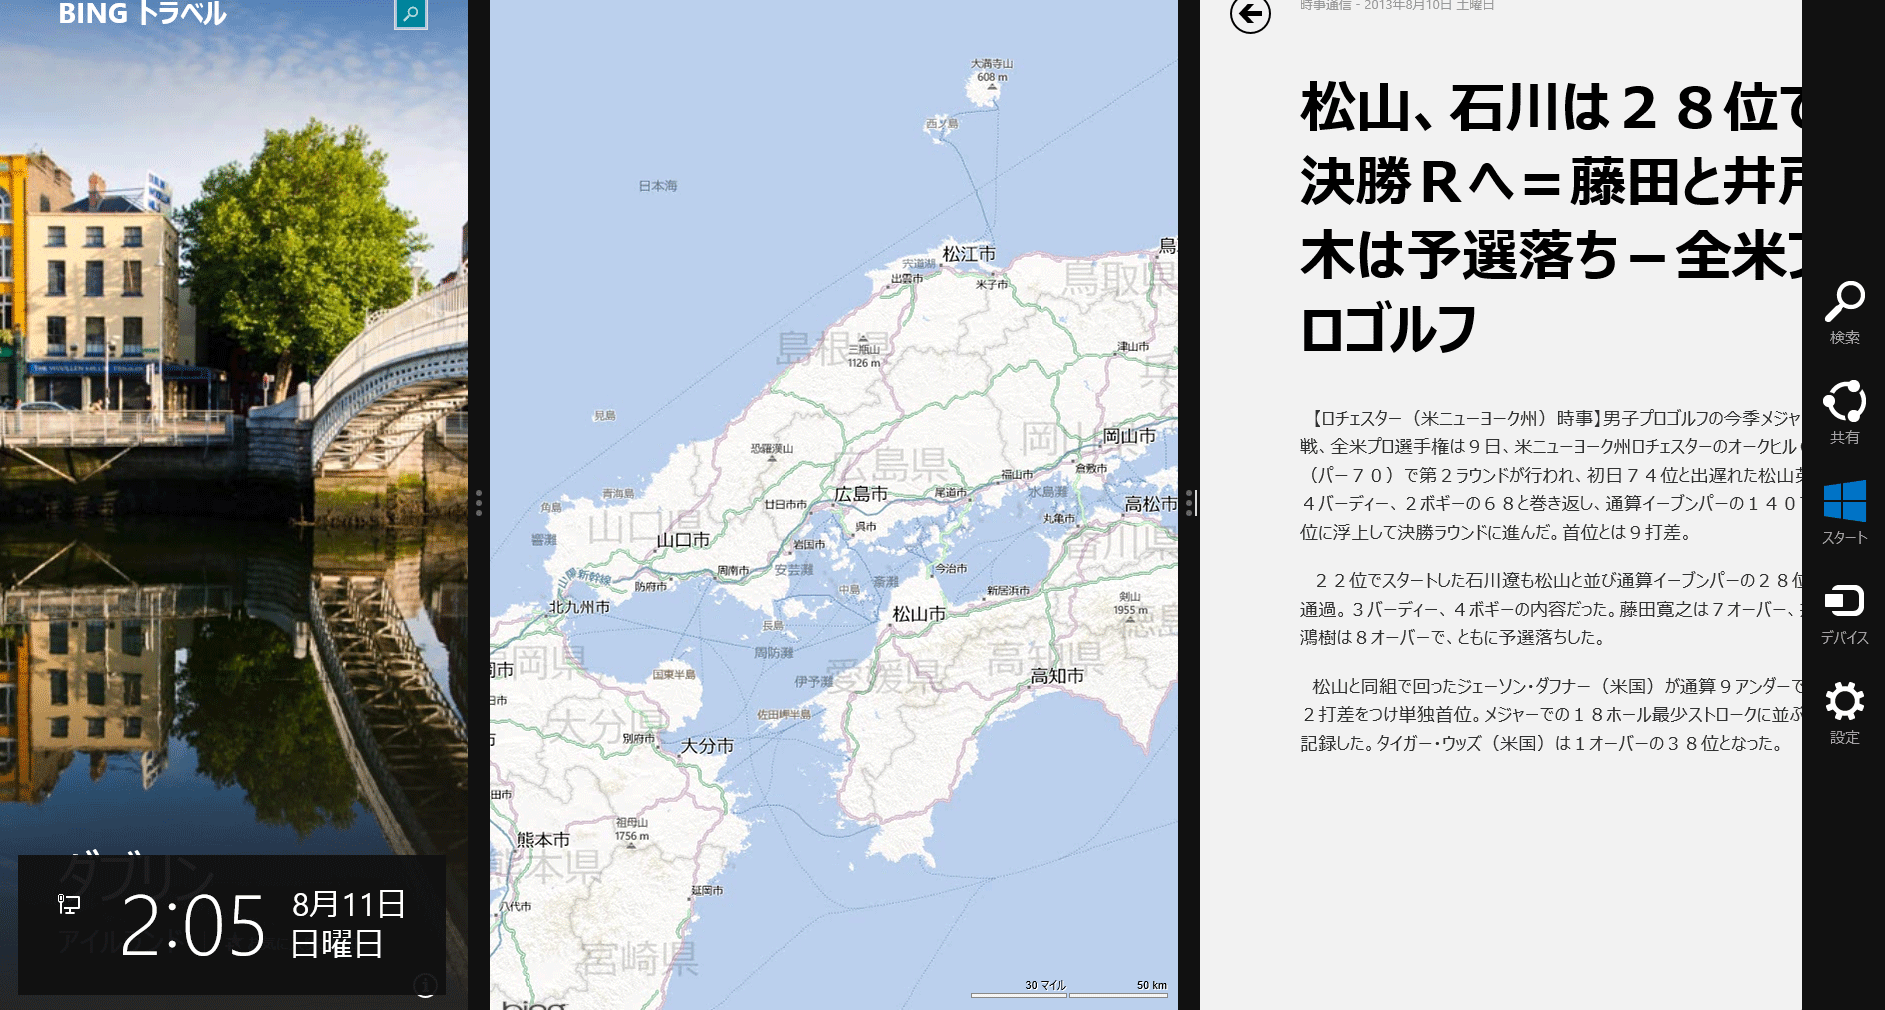Click the news headline starting 松山、石川は２８位
1885x1010 pixels.
pos(1551,218)
